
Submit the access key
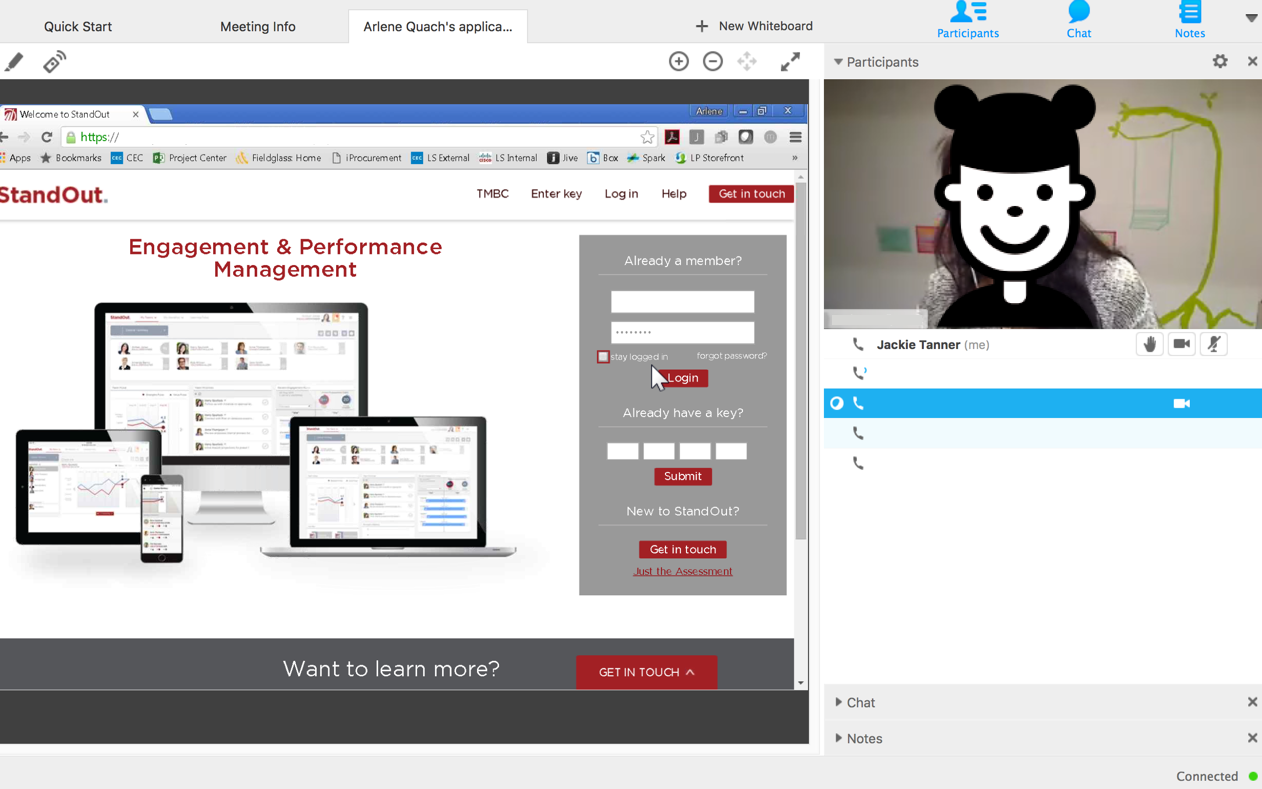[x=683, y=477]
